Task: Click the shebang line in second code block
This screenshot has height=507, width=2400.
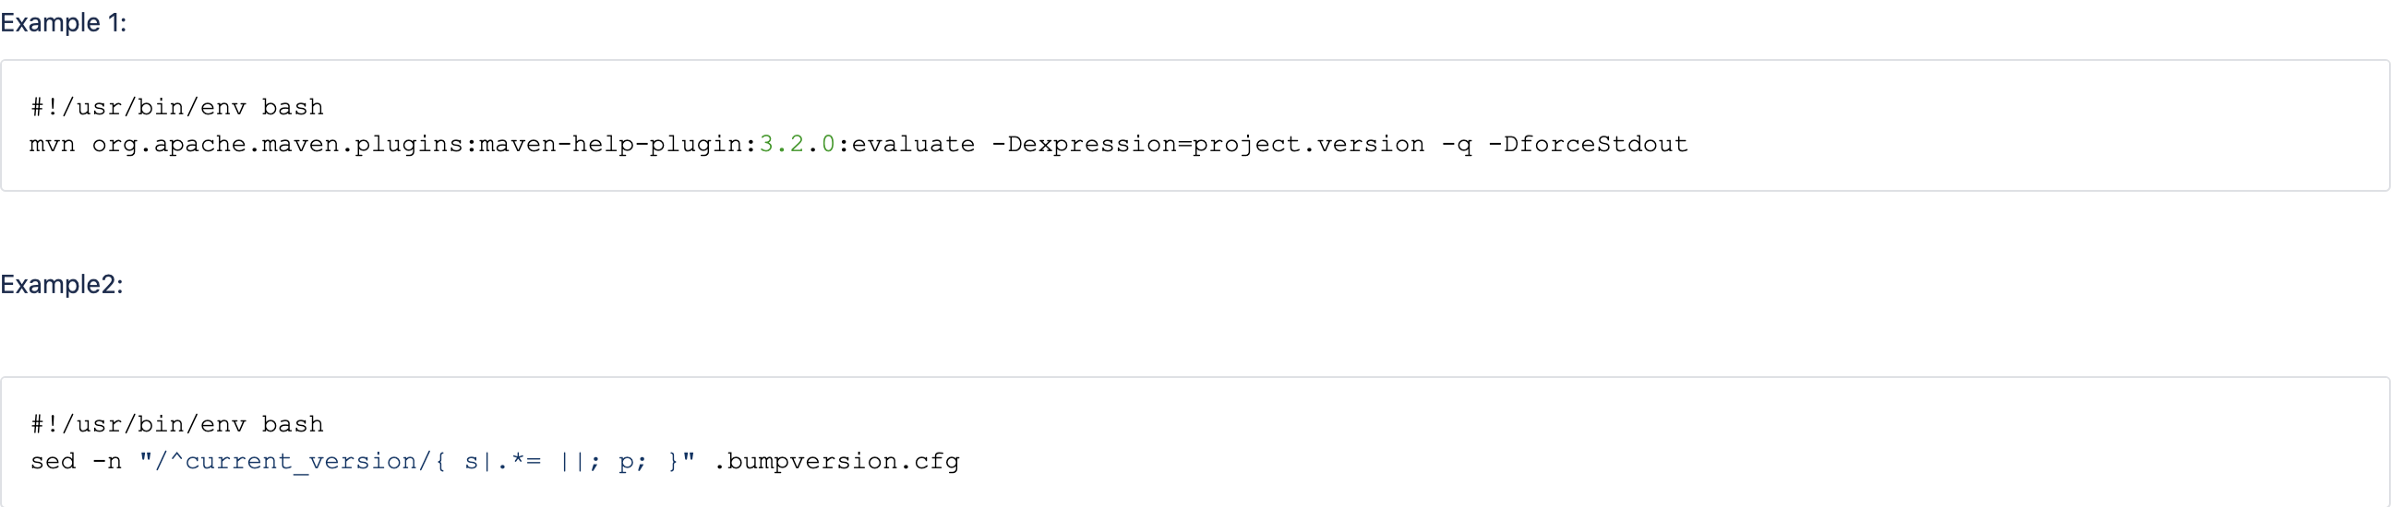Action: point(177,424)
